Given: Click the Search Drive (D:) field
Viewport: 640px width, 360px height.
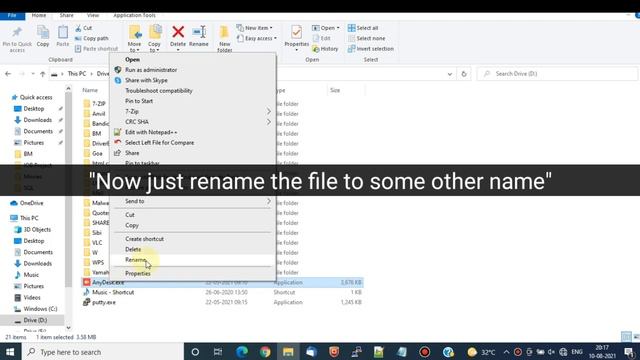Looking at the screenshot, I should pyautogui.click(x=557, y=74).
